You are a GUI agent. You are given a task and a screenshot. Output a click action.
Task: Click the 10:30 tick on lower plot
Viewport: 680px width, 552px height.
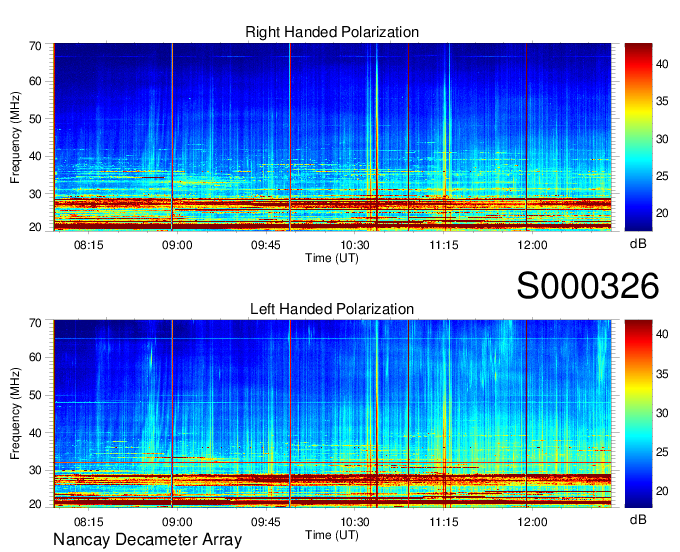[x=355, y=522]
